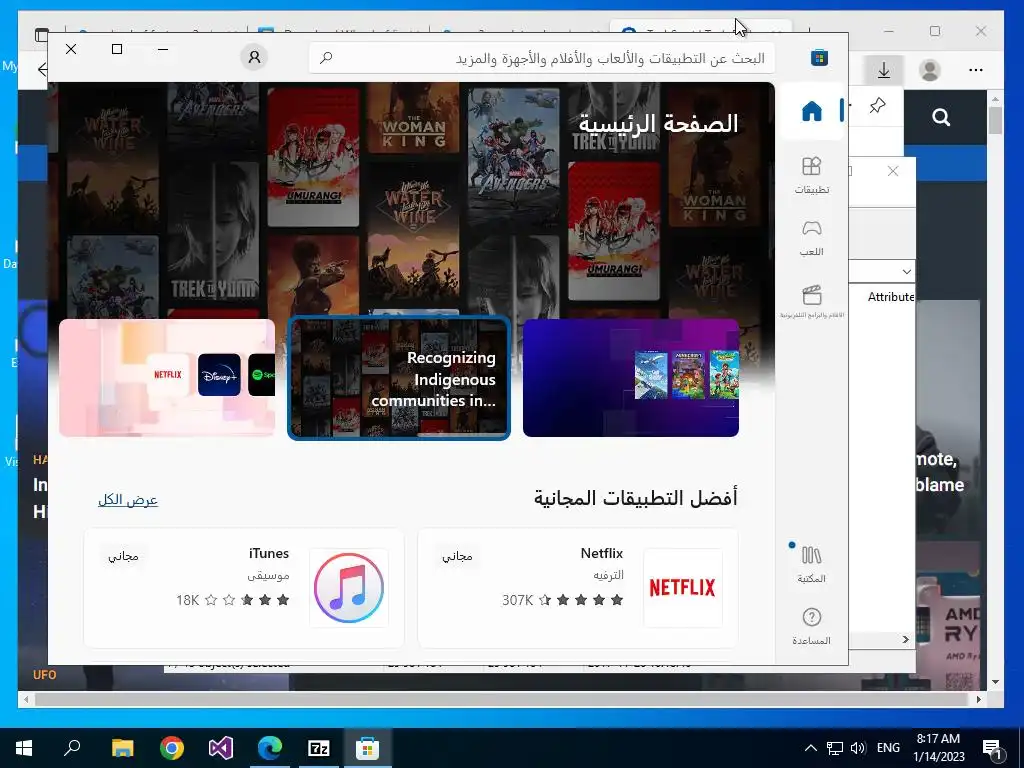Click the ENG language indicator
The width and height of the screenshot is (1024, 768).
click(x=888, y=748)
